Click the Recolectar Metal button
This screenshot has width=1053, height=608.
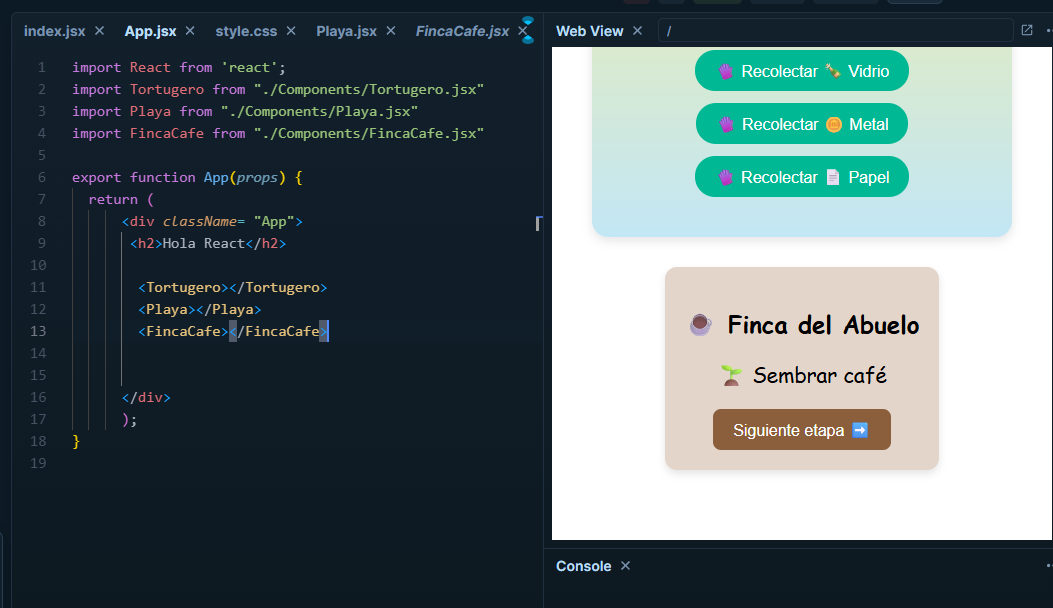(802, 124)
